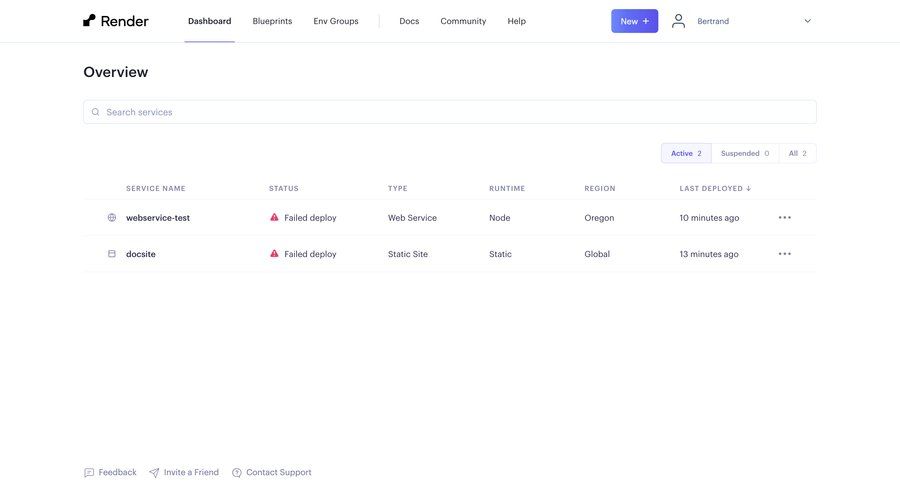Switch to the Suspended services filter
This screenshot has width=900, height=484.
pyautogui.click(x=745, y=153)
